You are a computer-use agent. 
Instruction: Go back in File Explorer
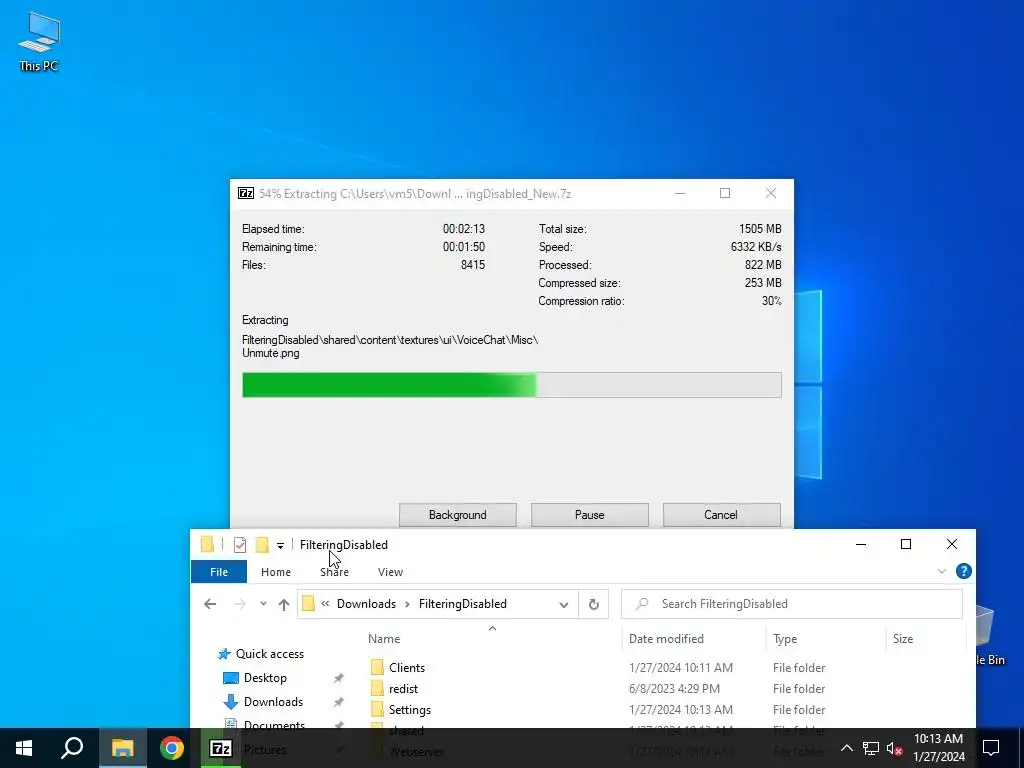tap(210, 604)
